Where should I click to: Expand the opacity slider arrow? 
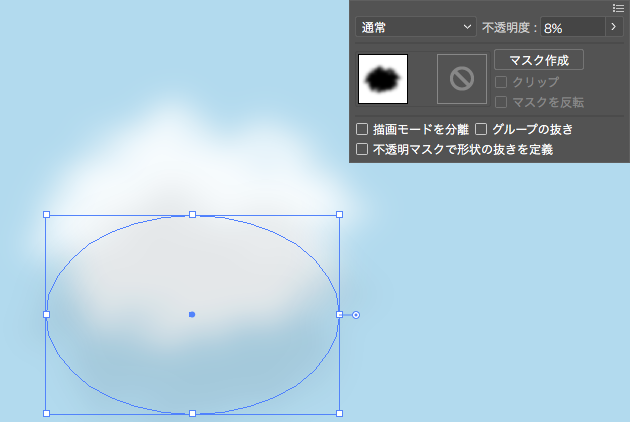(x=614, y=27)
